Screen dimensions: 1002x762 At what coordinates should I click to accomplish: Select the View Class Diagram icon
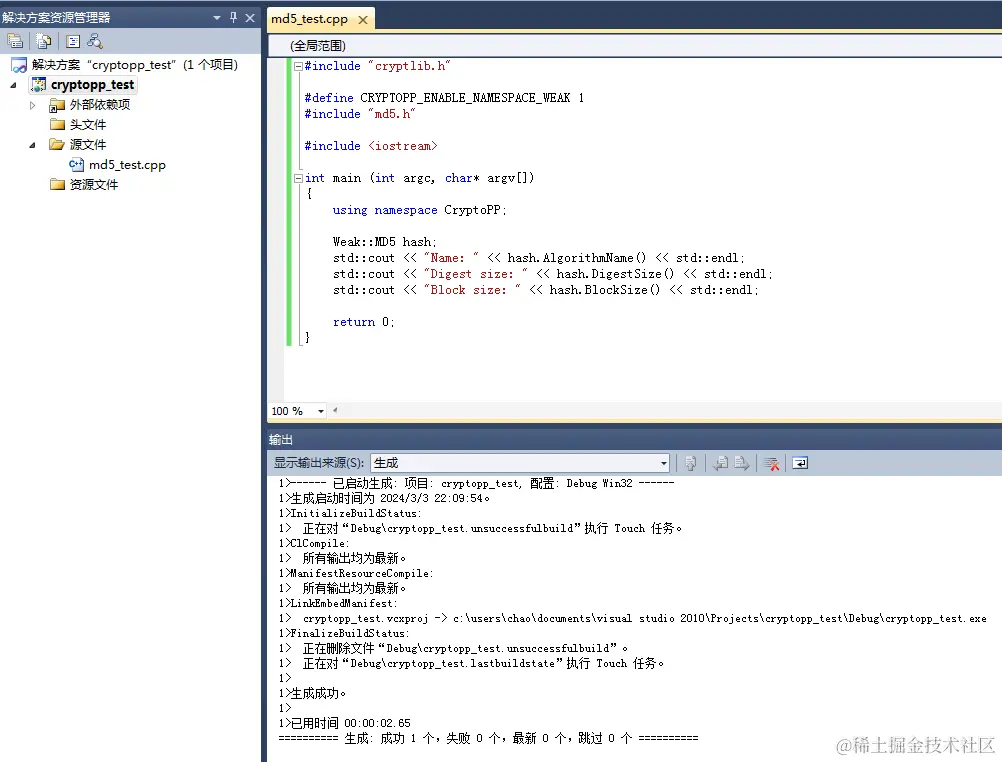pyautogui.click(x=93, y=42)
